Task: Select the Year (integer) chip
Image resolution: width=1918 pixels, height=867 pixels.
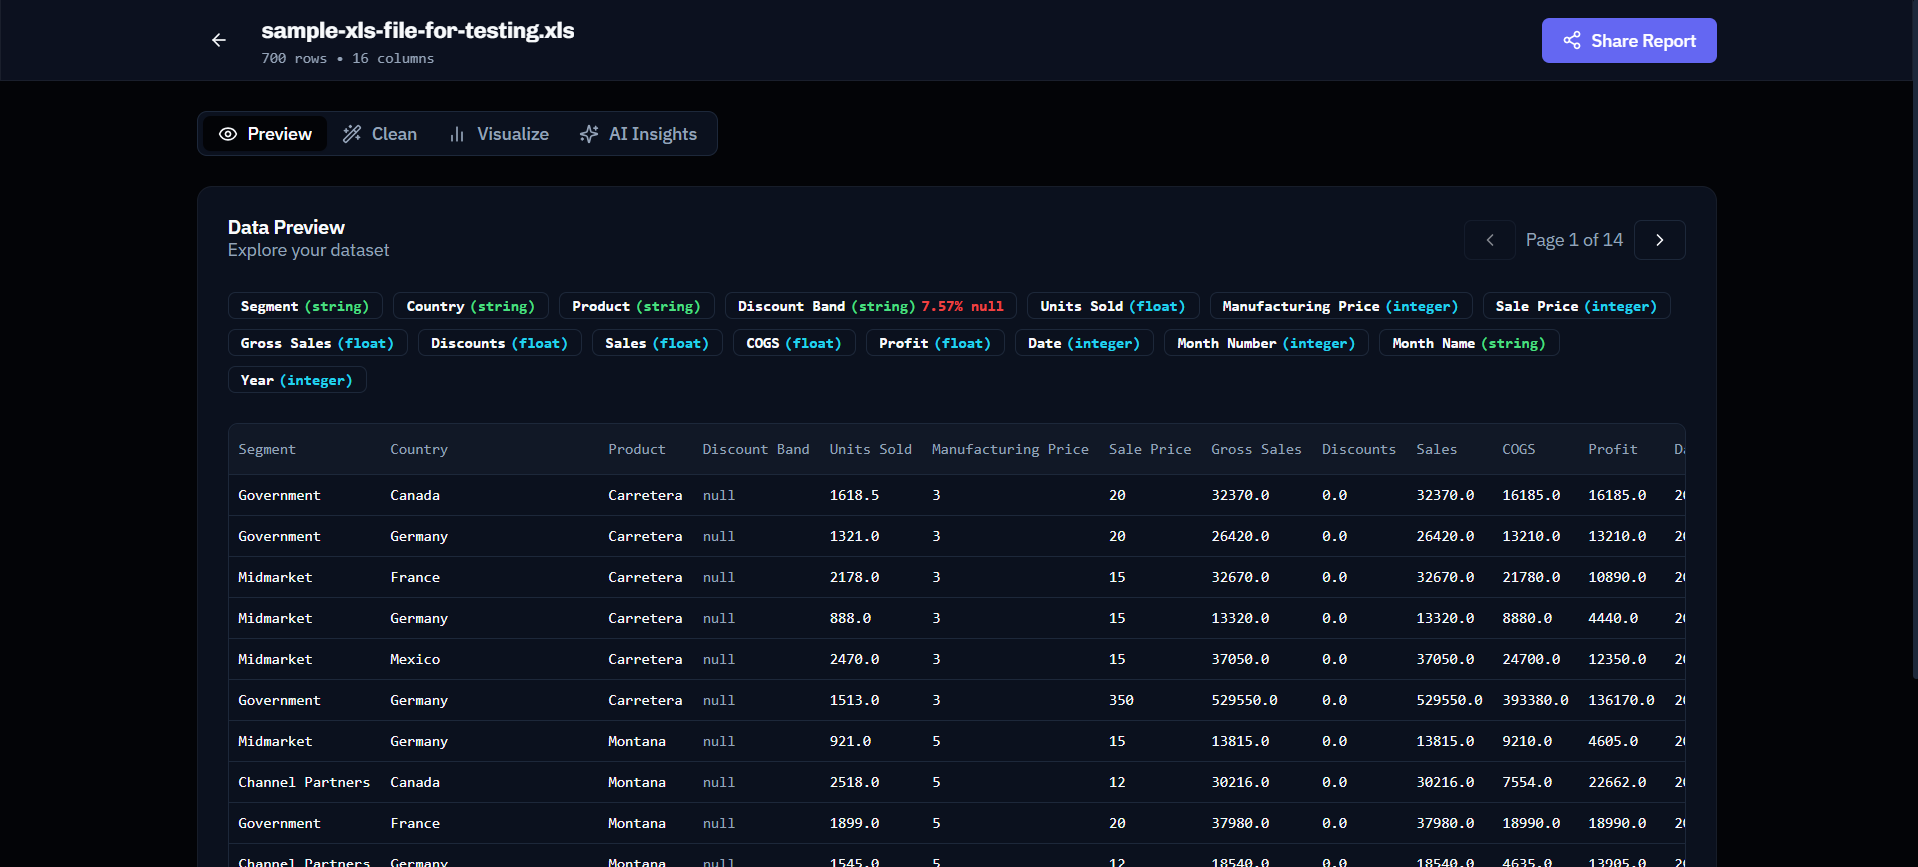Action: pos(297,380)
